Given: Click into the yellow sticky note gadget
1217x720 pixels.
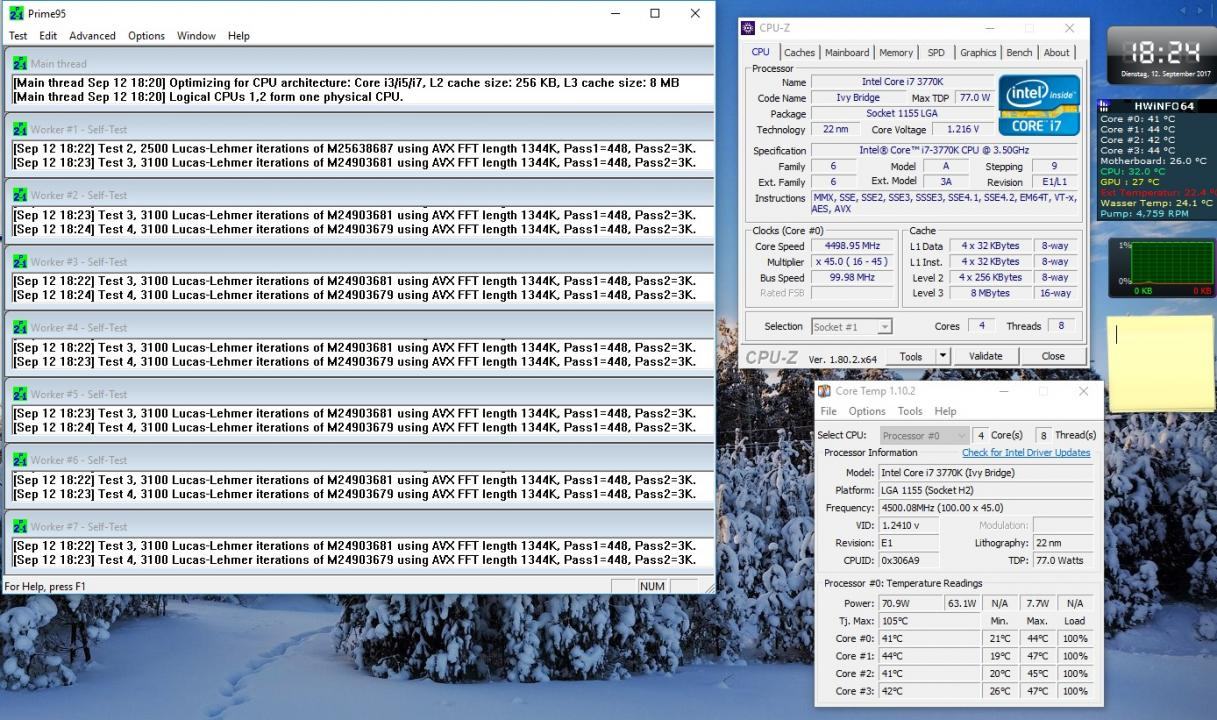Looking at the screenshot, I should [x=1160, y=366].
